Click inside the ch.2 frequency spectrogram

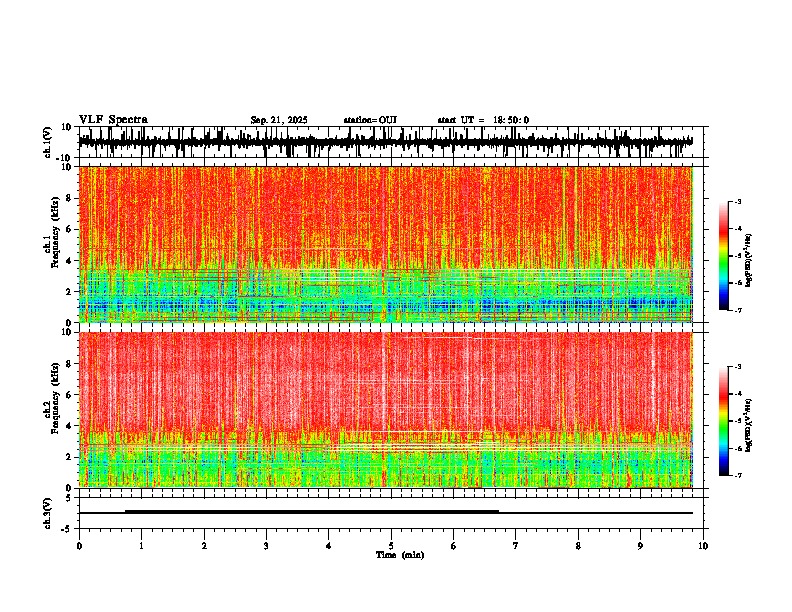pos(386,410)
